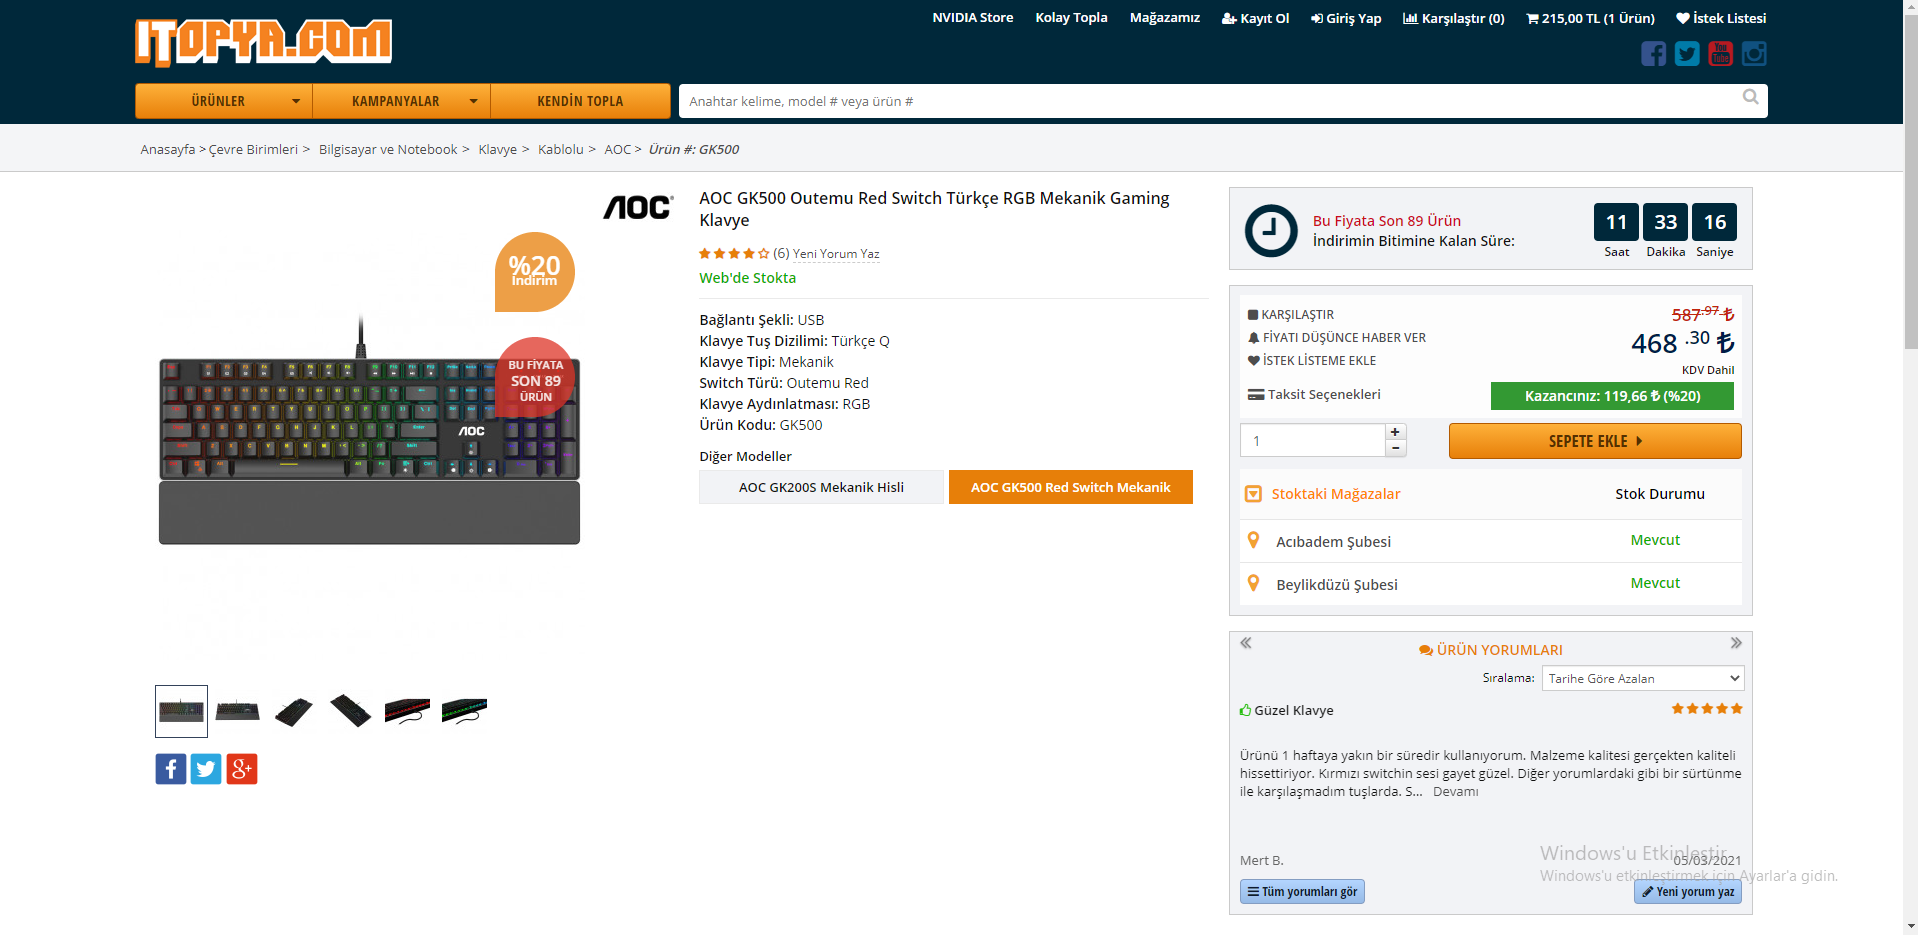Open the ITOPYA.COM logo homepage
1918x935 pixels.
263,42
